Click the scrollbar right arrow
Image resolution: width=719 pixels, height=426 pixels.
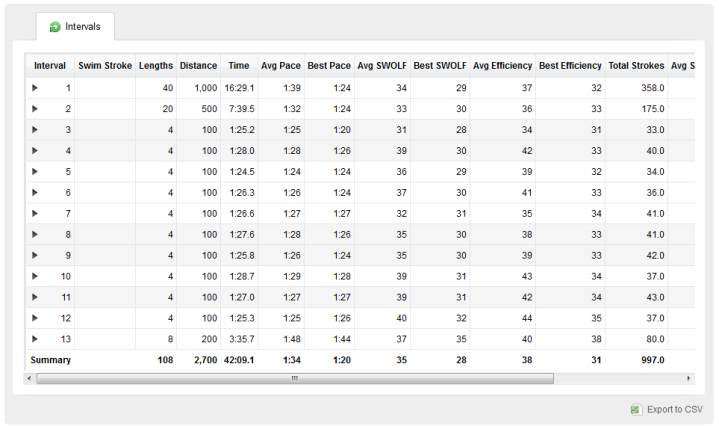coord(688,378)
